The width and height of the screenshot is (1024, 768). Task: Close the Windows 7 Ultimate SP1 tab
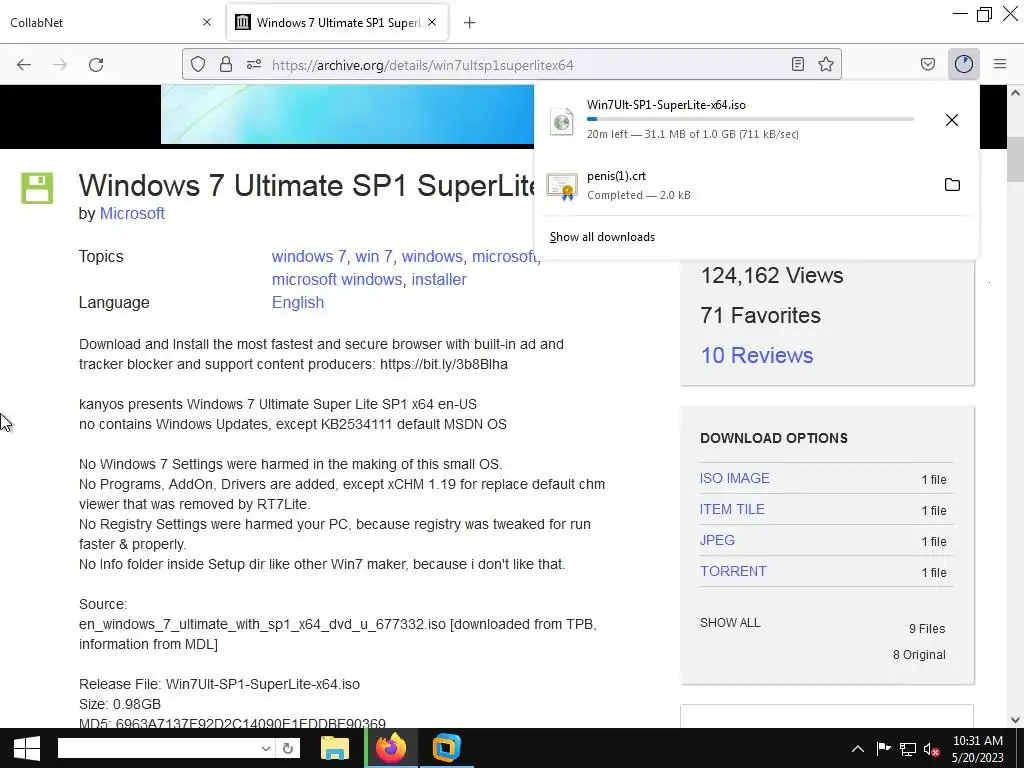pos(432,22)
